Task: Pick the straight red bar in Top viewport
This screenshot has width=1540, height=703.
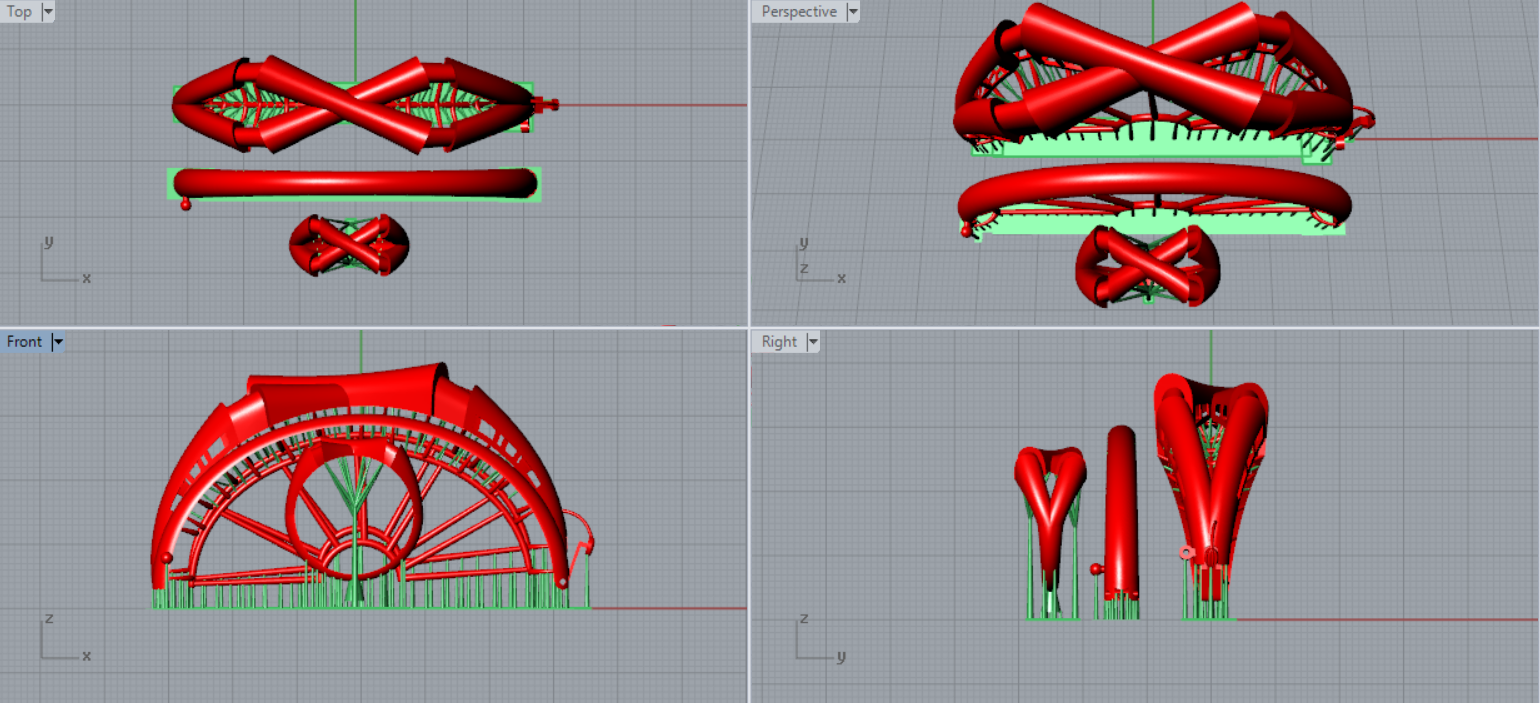Action: (355, 183)
